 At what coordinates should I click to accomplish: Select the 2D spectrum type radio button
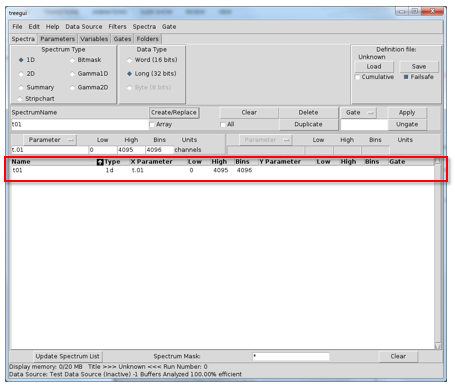[x=21, y=74]
